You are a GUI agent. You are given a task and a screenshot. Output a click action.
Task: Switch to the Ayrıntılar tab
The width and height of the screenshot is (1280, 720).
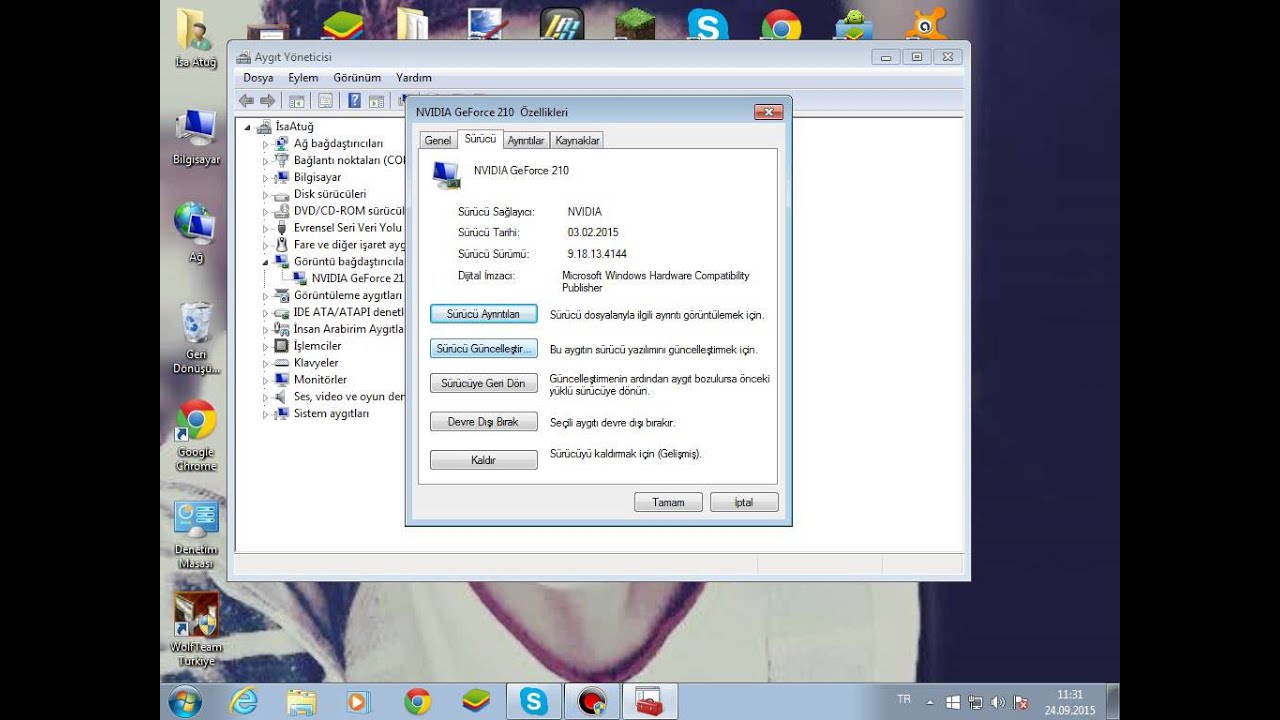tap(526, 141)
